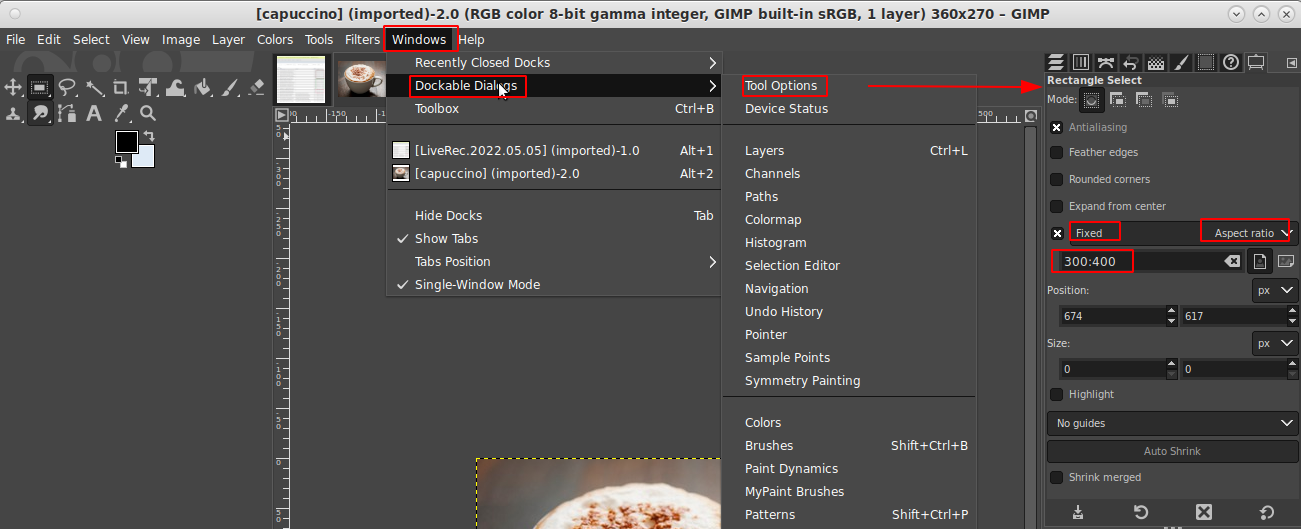Open Tool Options from the submenu
This screenshot has height=529, width=1301.
coord(781,86)
